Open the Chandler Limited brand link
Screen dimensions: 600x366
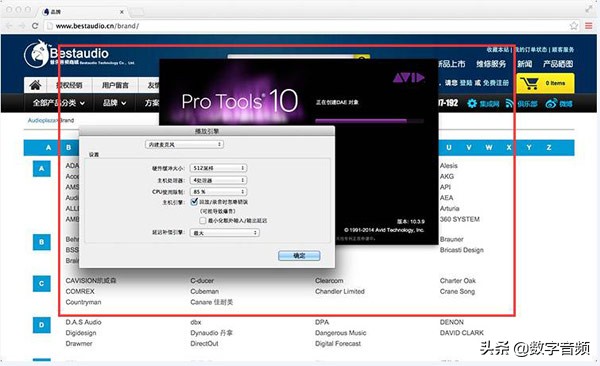340,291
